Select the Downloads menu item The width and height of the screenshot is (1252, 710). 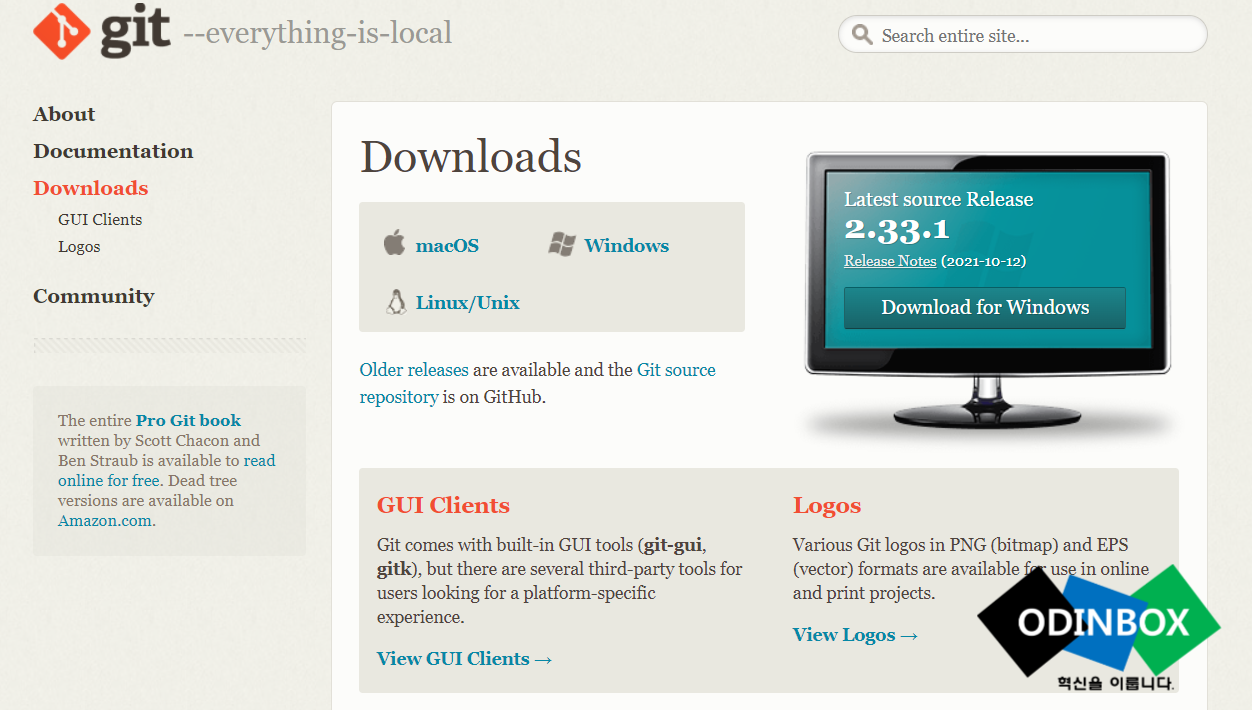(90, 188)
